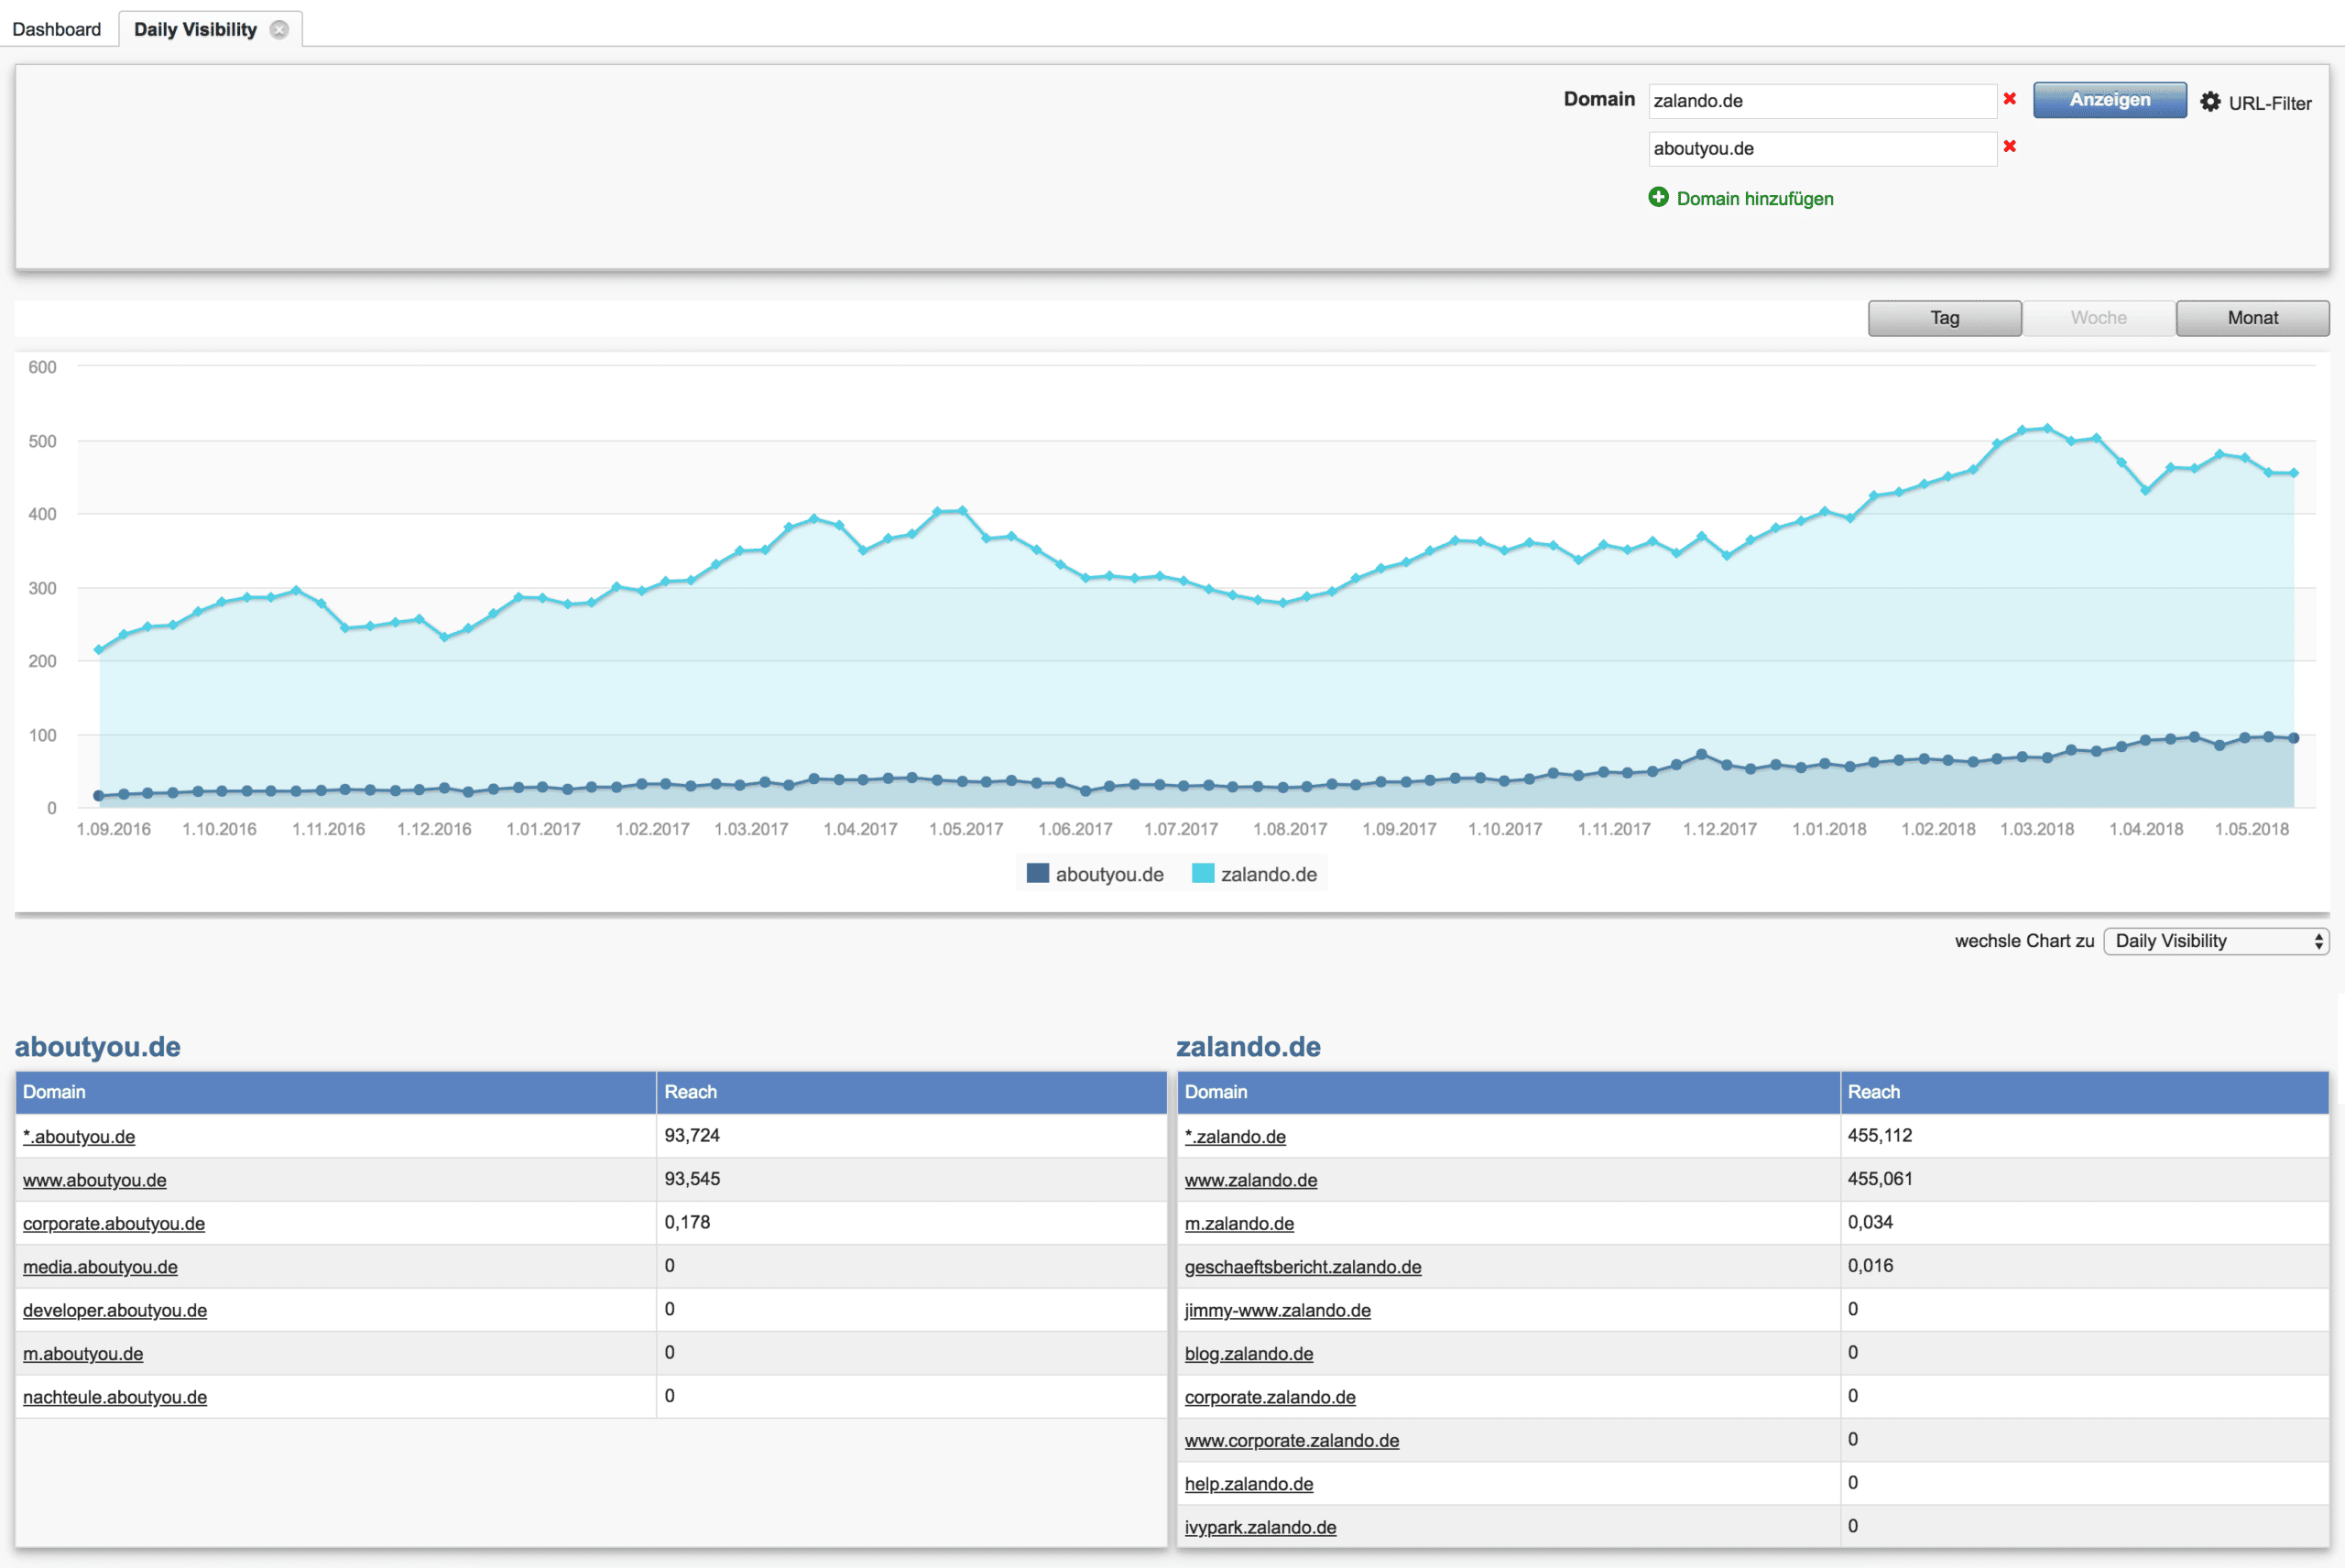The image size is (2345, 1568).
Task: Click the 1.03.2018 x-axis date label
Action: pos(2037,829)
